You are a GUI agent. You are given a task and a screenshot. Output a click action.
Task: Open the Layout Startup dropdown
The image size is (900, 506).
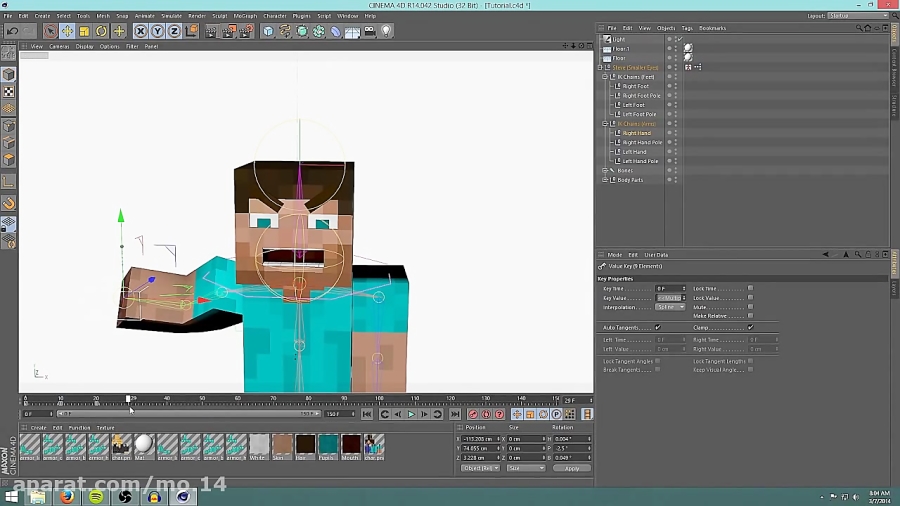[858, 16]
